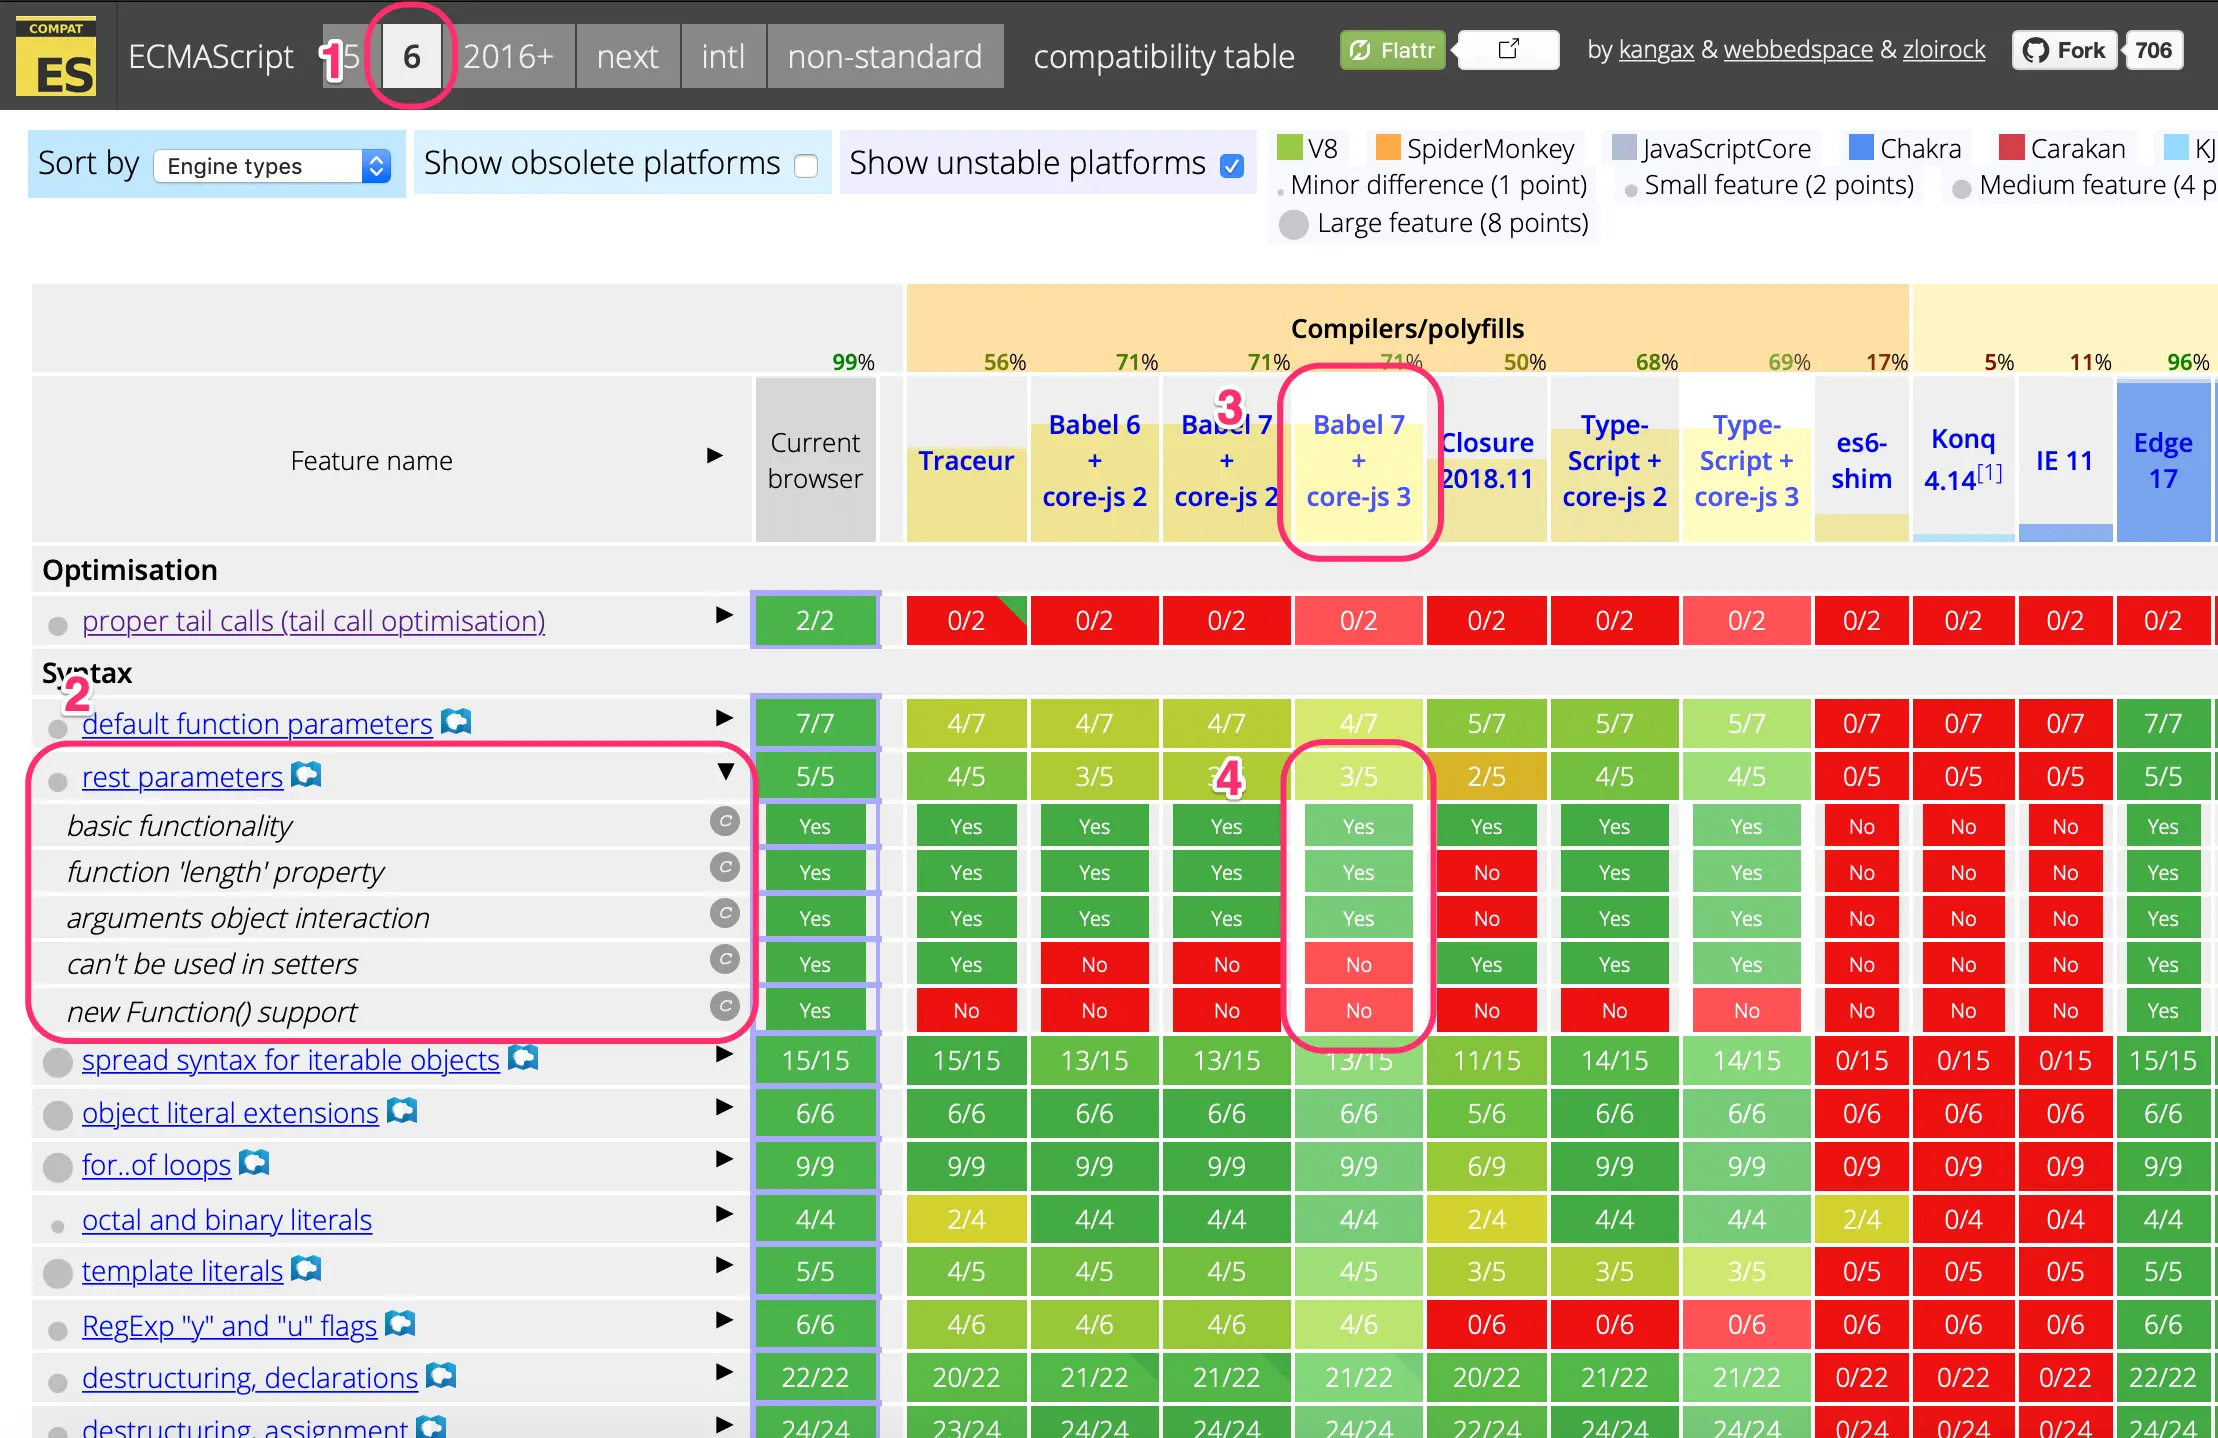Open the Sort by Engine types dropdown
The image size is (2218, 1438).
click(x=272, y=166)
